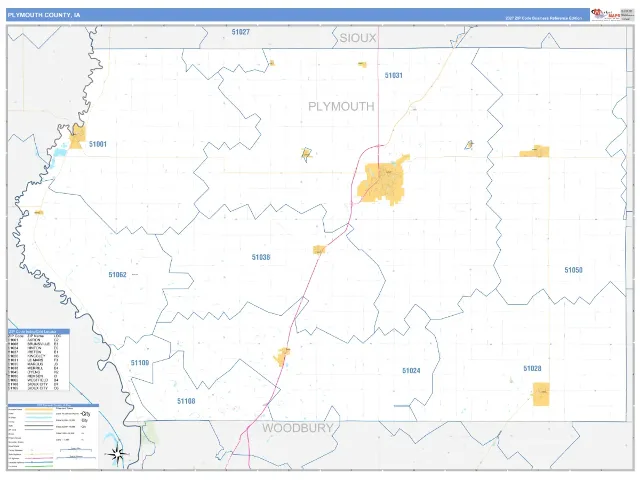The height and width of the screenshot is (480, 640).
Task: Click the WOODBURY county label
Action: pyautogui.click(x=298, y=428)
